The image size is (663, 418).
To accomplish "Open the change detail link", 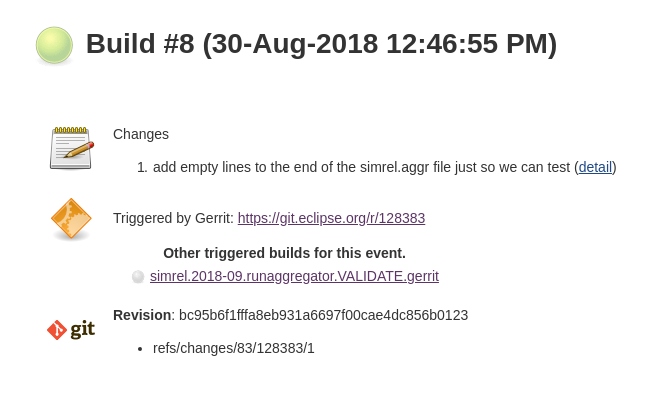I will (x=595, y=167).
